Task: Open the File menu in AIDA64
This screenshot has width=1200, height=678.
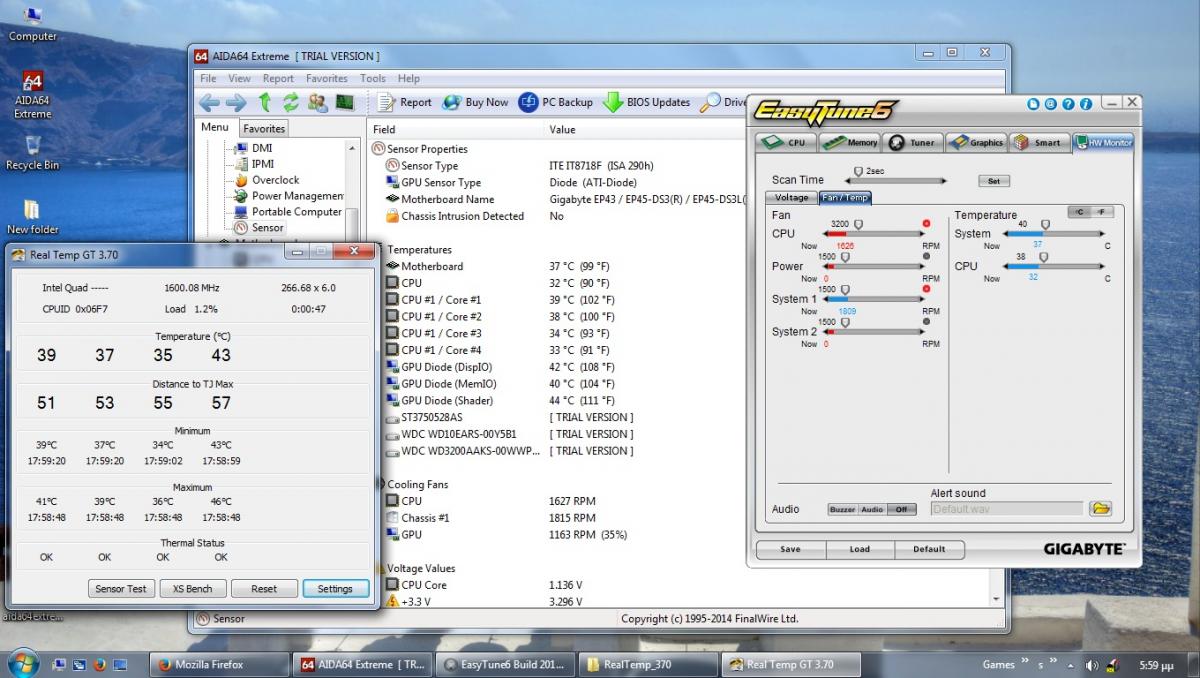Action: (x=208, y=78)
